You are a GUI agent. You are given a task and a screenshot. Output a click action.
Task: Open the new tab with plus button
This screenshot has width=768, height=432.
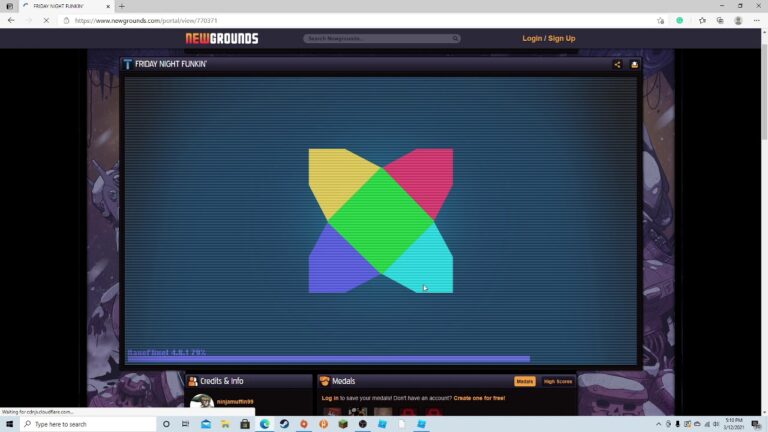click(x=122, y=6)
